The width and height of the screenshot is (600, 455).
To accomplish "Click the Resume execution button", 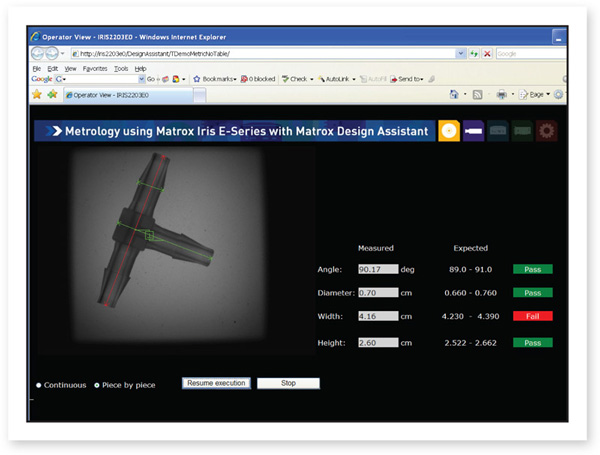I will coord(216,383).
